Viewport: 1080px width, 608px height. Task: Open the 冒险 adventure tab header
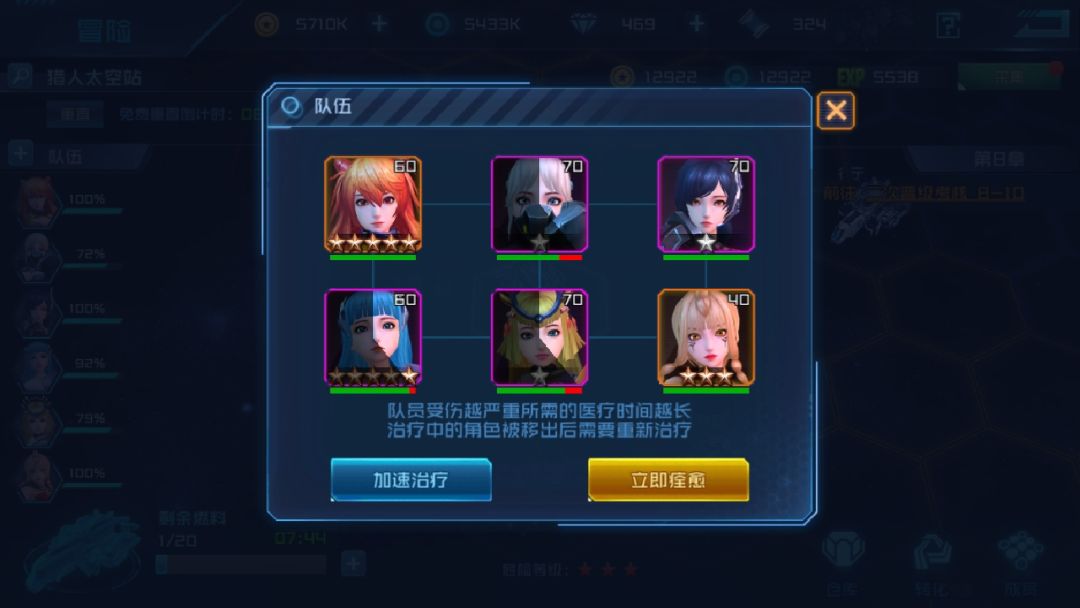(x=105, y=30)
